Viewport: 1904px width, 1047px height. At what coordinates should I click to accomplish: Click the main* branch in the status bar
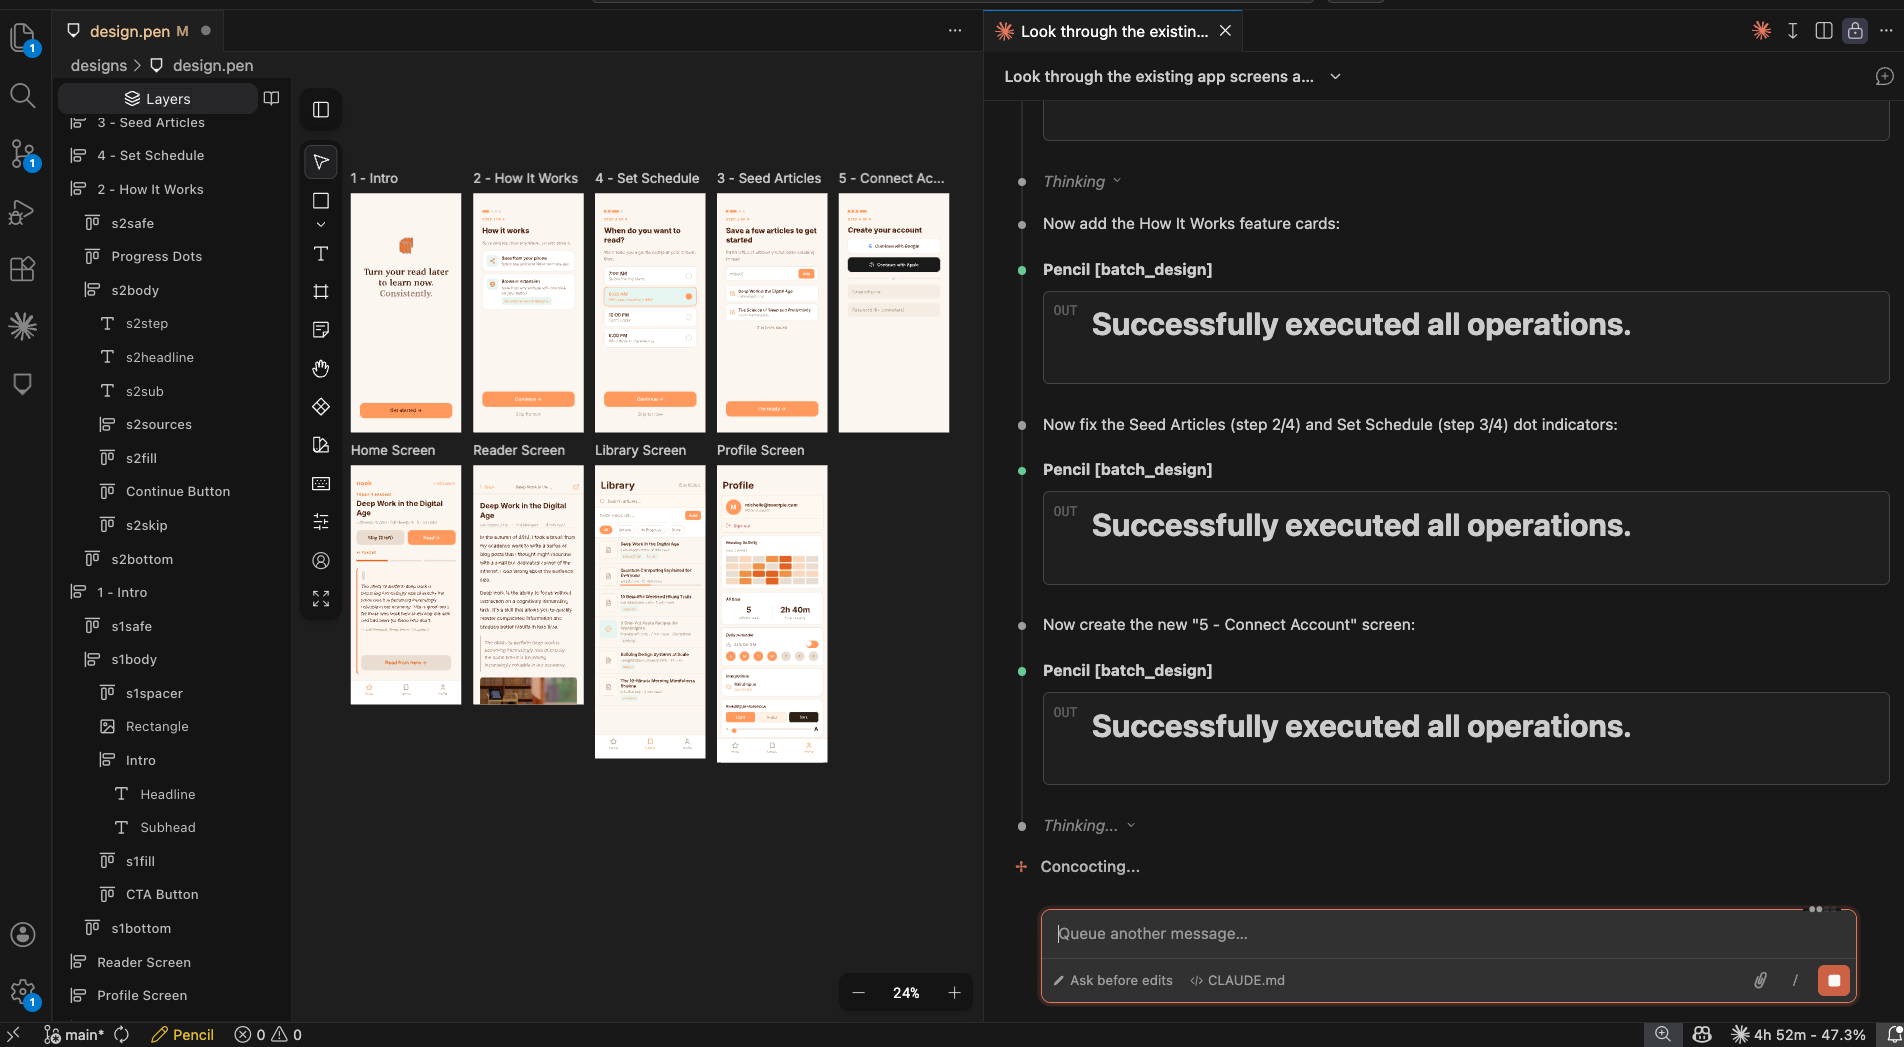pyautogui.click(x=74, y=1035)
